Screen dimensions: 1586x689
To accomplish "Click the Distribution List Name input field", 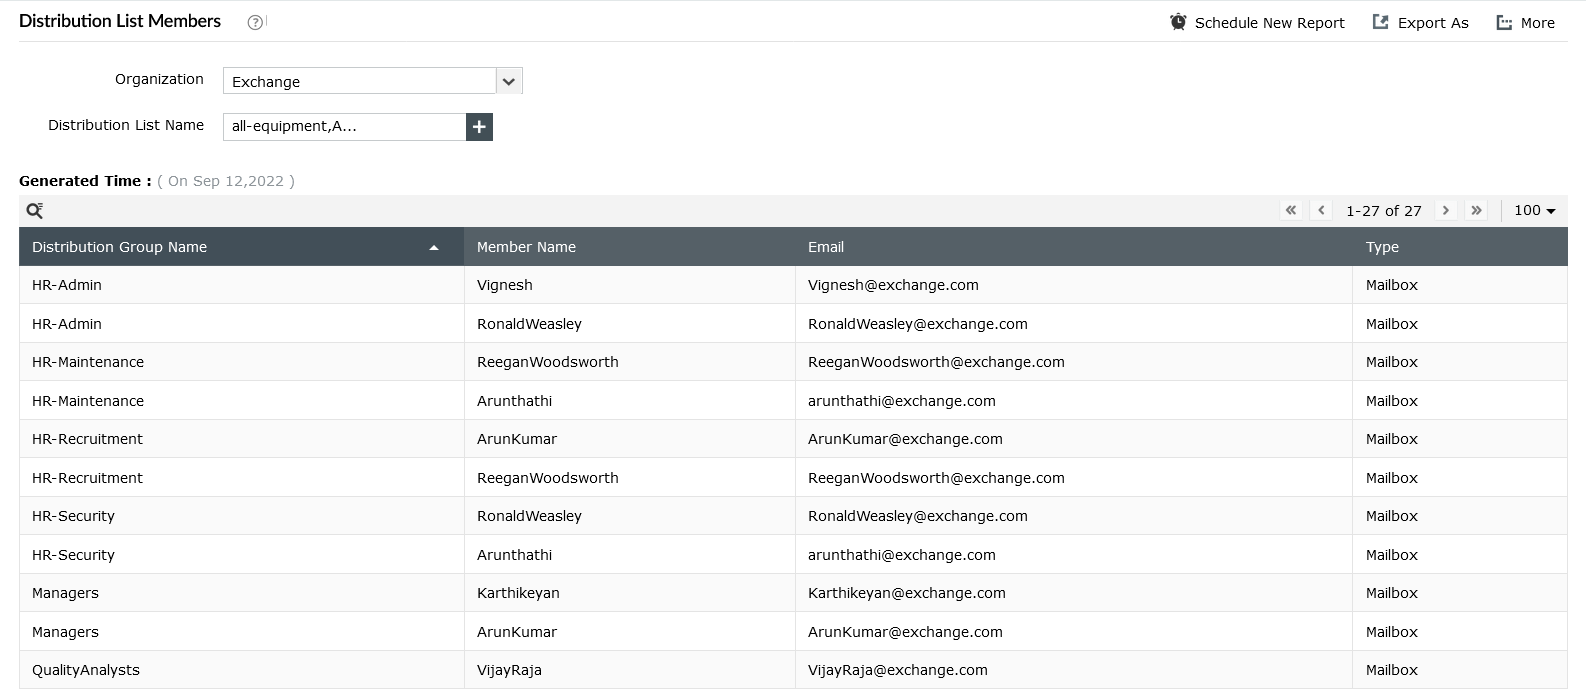I will [x=344, y=127].
